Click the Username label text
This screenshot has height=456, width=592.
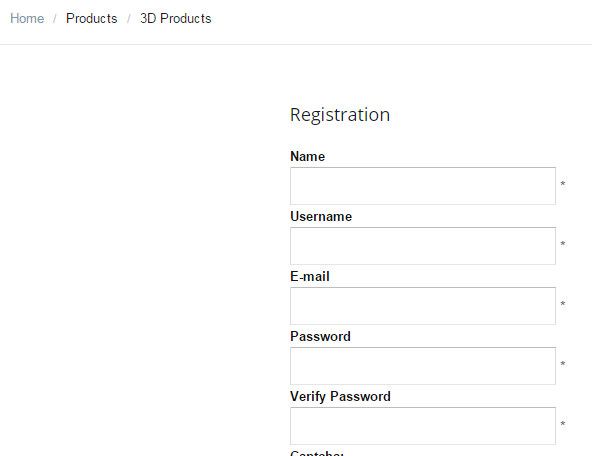[x=321, y=216]
